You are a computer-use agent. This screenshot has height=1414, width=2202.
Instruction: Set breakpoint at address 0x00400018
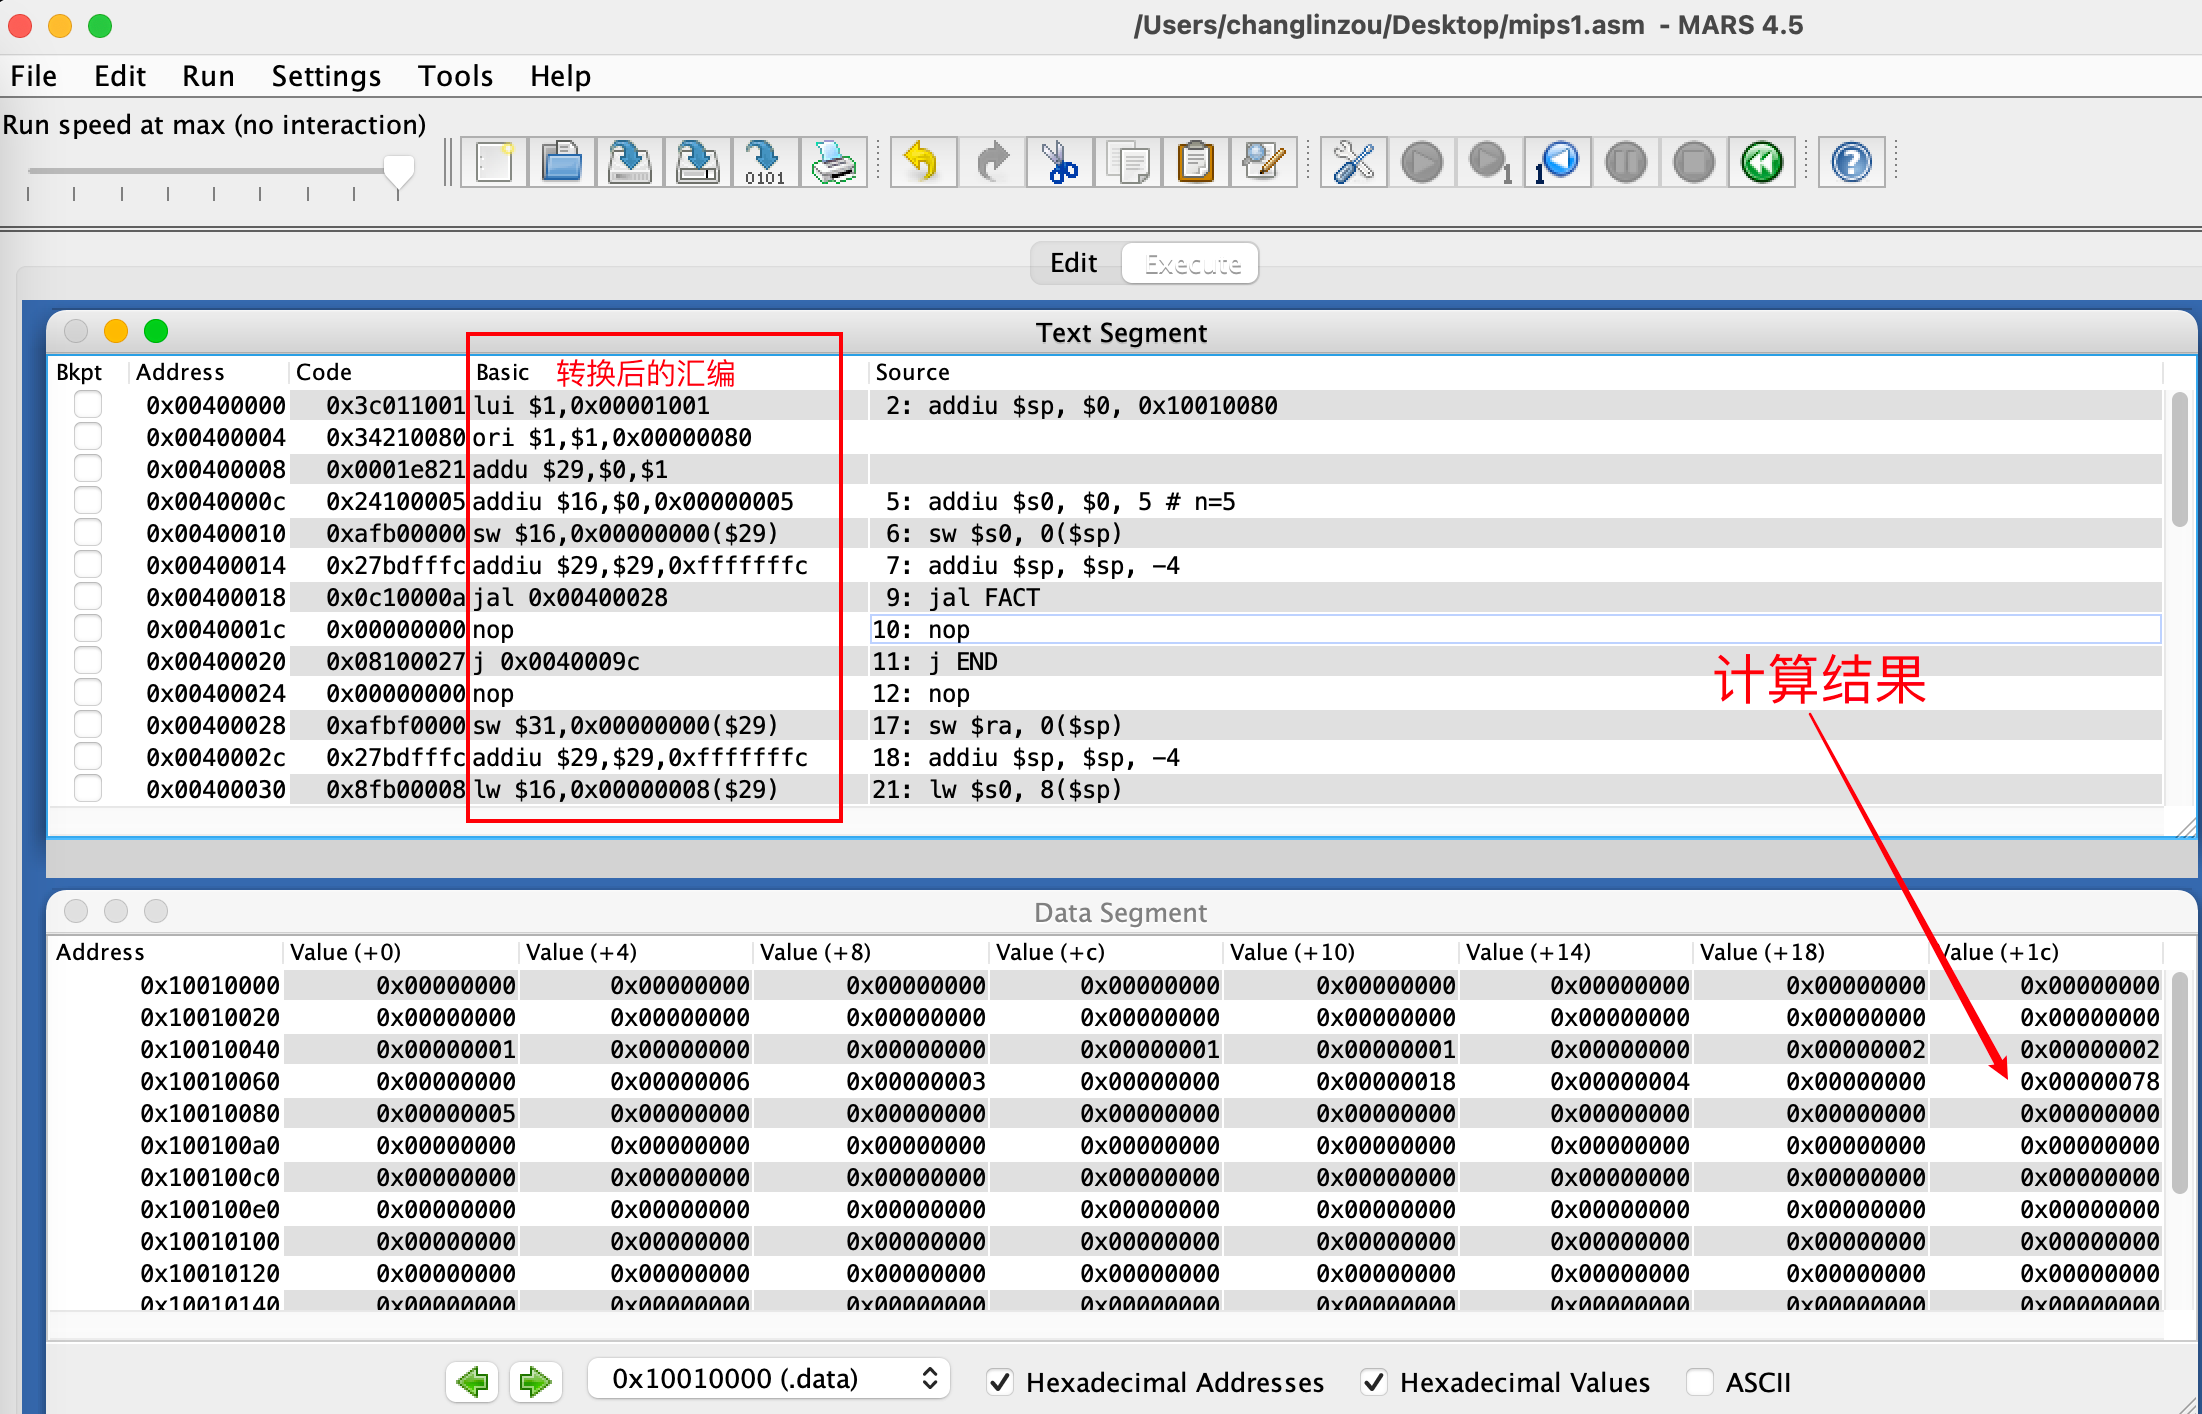click(88, 598)
